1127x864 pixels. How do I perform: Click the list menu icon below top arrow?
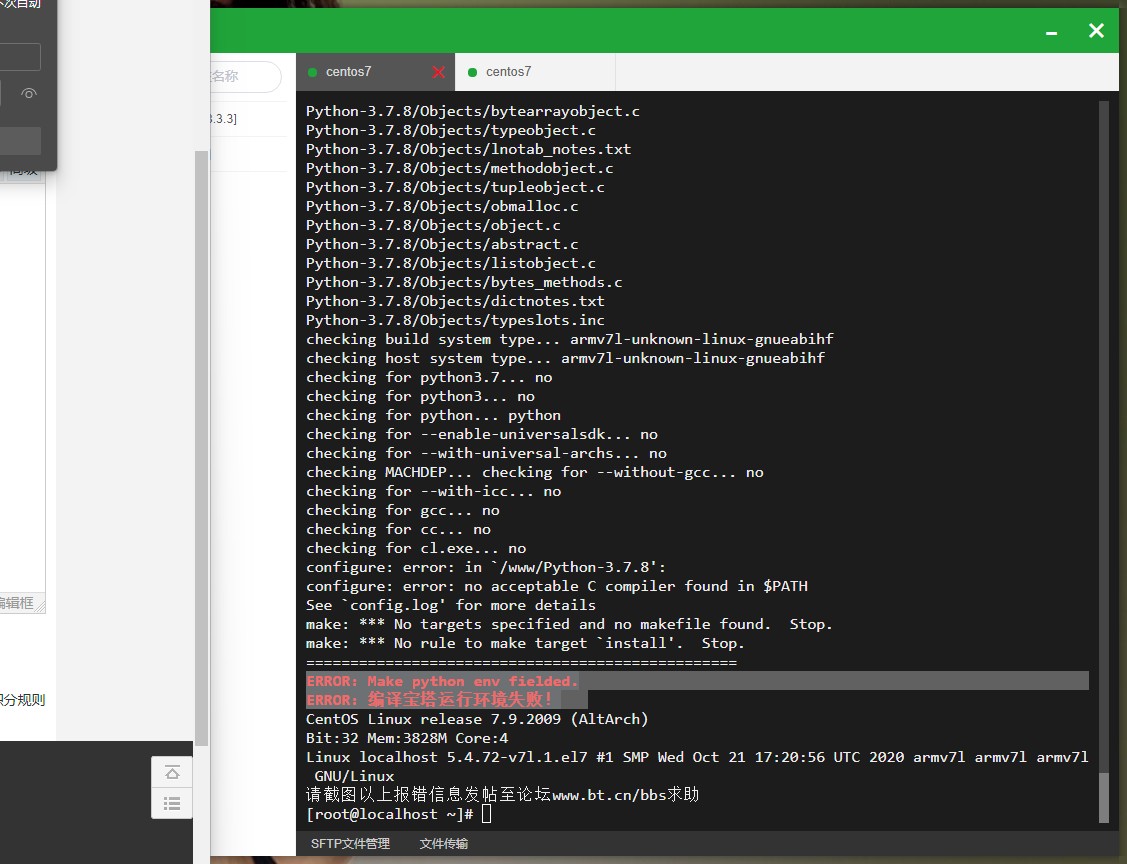(x=172, y=804)
